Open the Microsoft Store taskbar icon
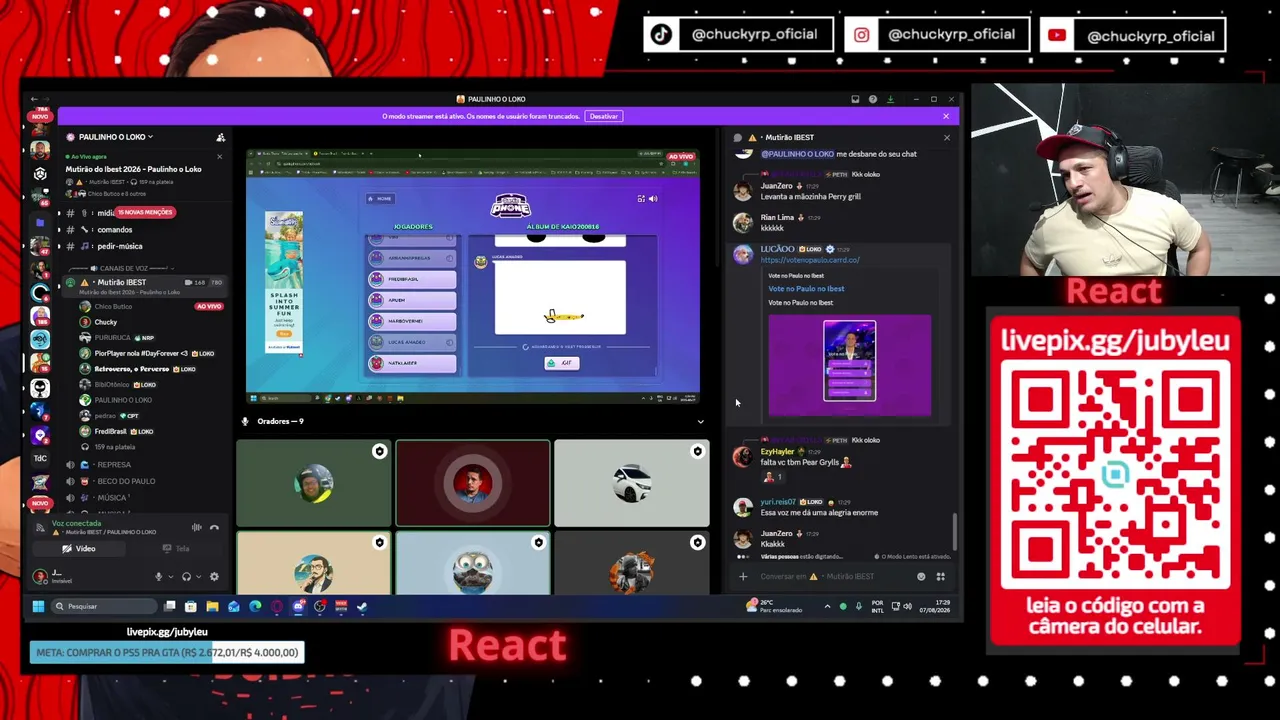Screen dimensions: 1280x720 (191, 606)
